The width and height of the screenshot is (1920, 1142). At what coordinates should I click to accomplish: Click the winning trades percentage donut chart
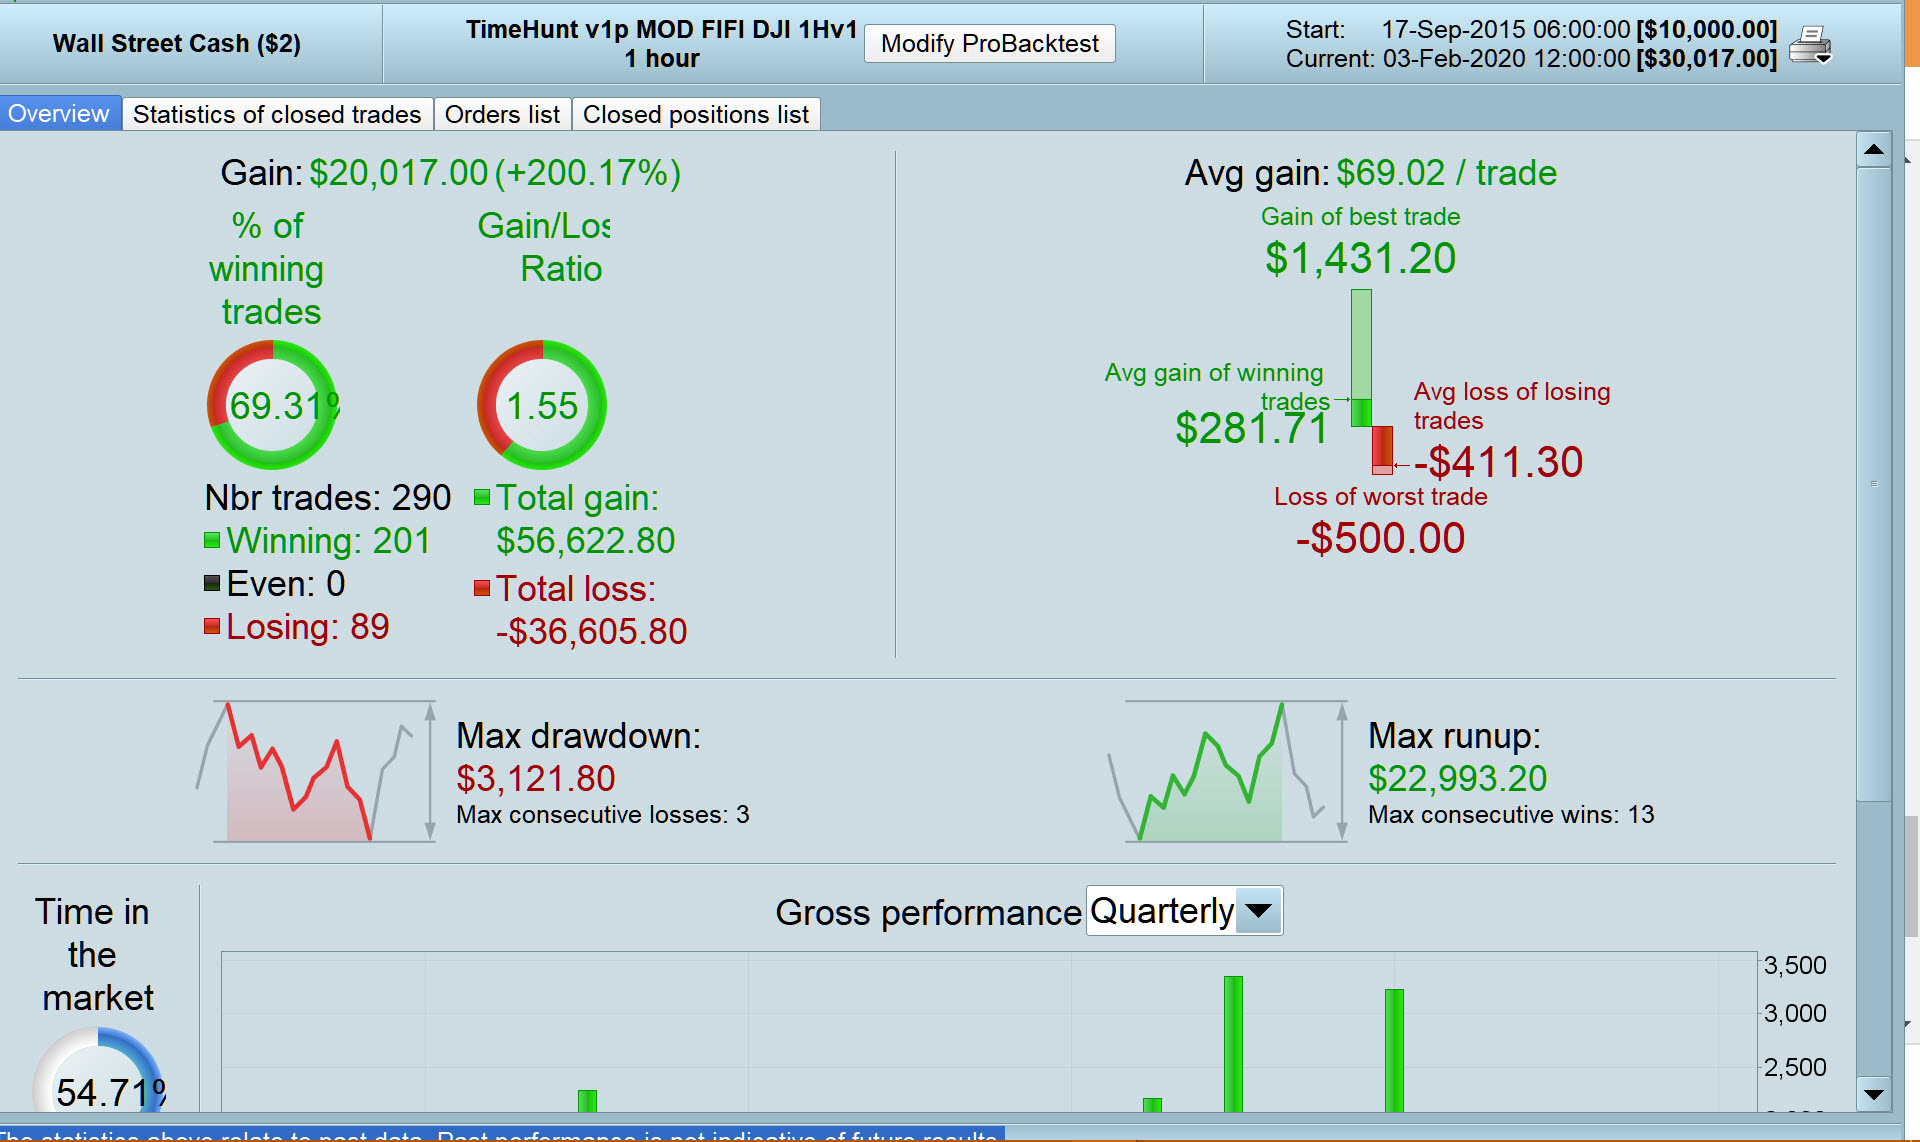point(272,405)
